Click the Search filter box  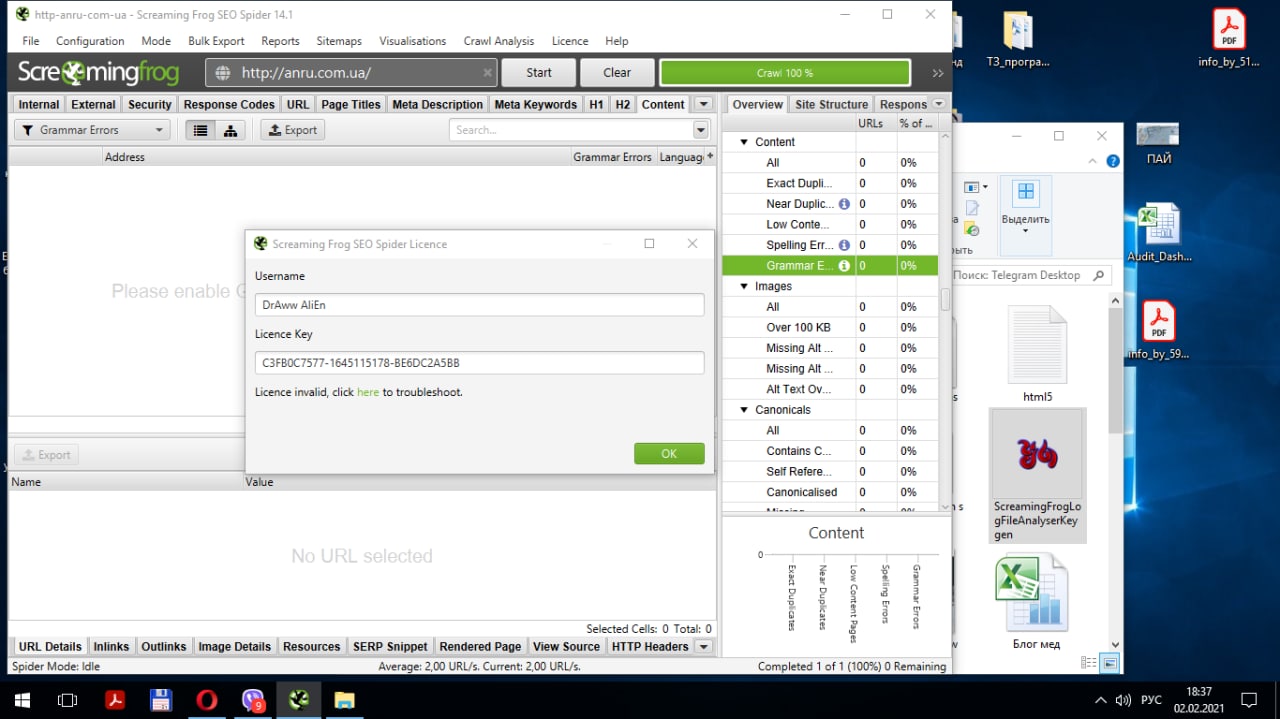pos(571,130)
